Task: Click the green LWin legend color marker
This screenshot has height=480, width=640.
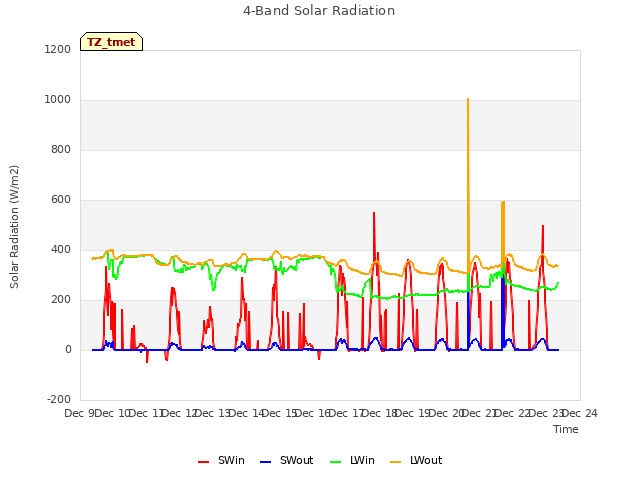Action: pyautogui.click(x=335, y=462)
